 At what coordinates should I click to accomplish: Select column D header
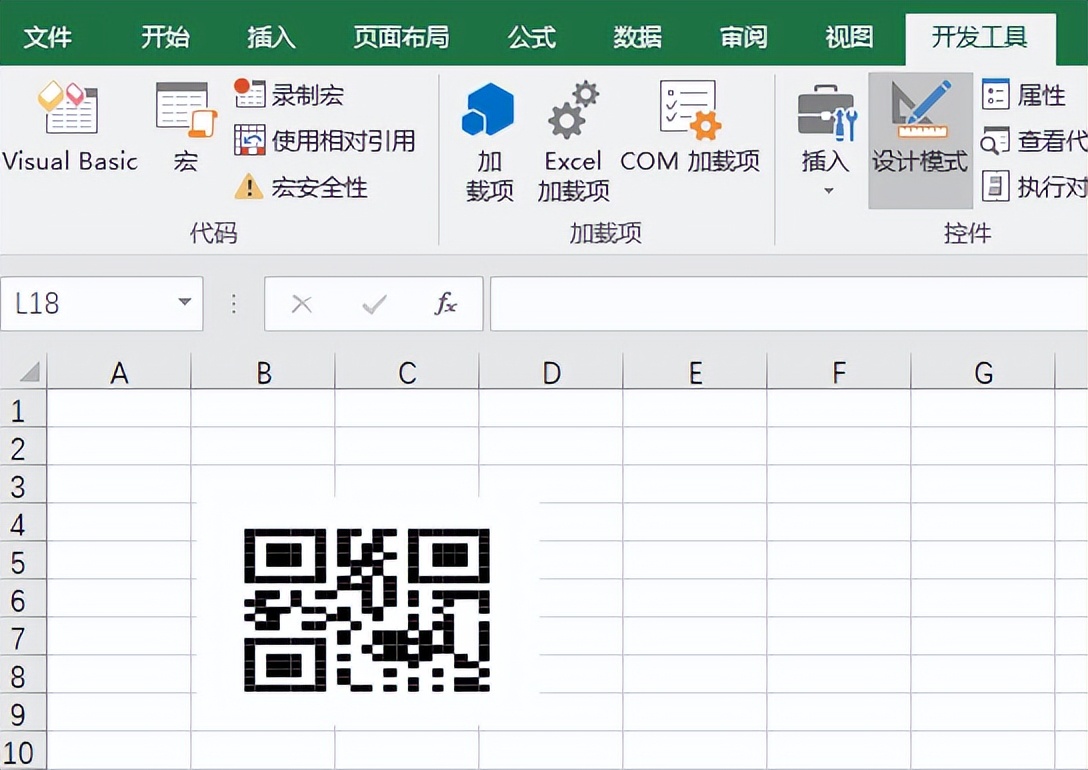point(551,373)
